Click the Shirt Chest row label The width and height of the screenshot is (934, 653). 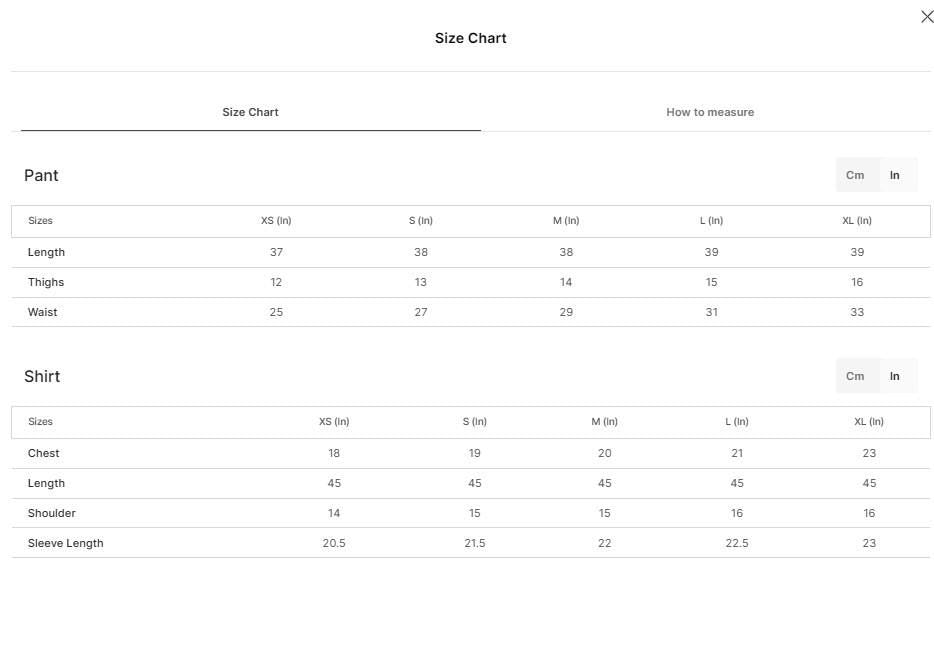tap(43, 453)
